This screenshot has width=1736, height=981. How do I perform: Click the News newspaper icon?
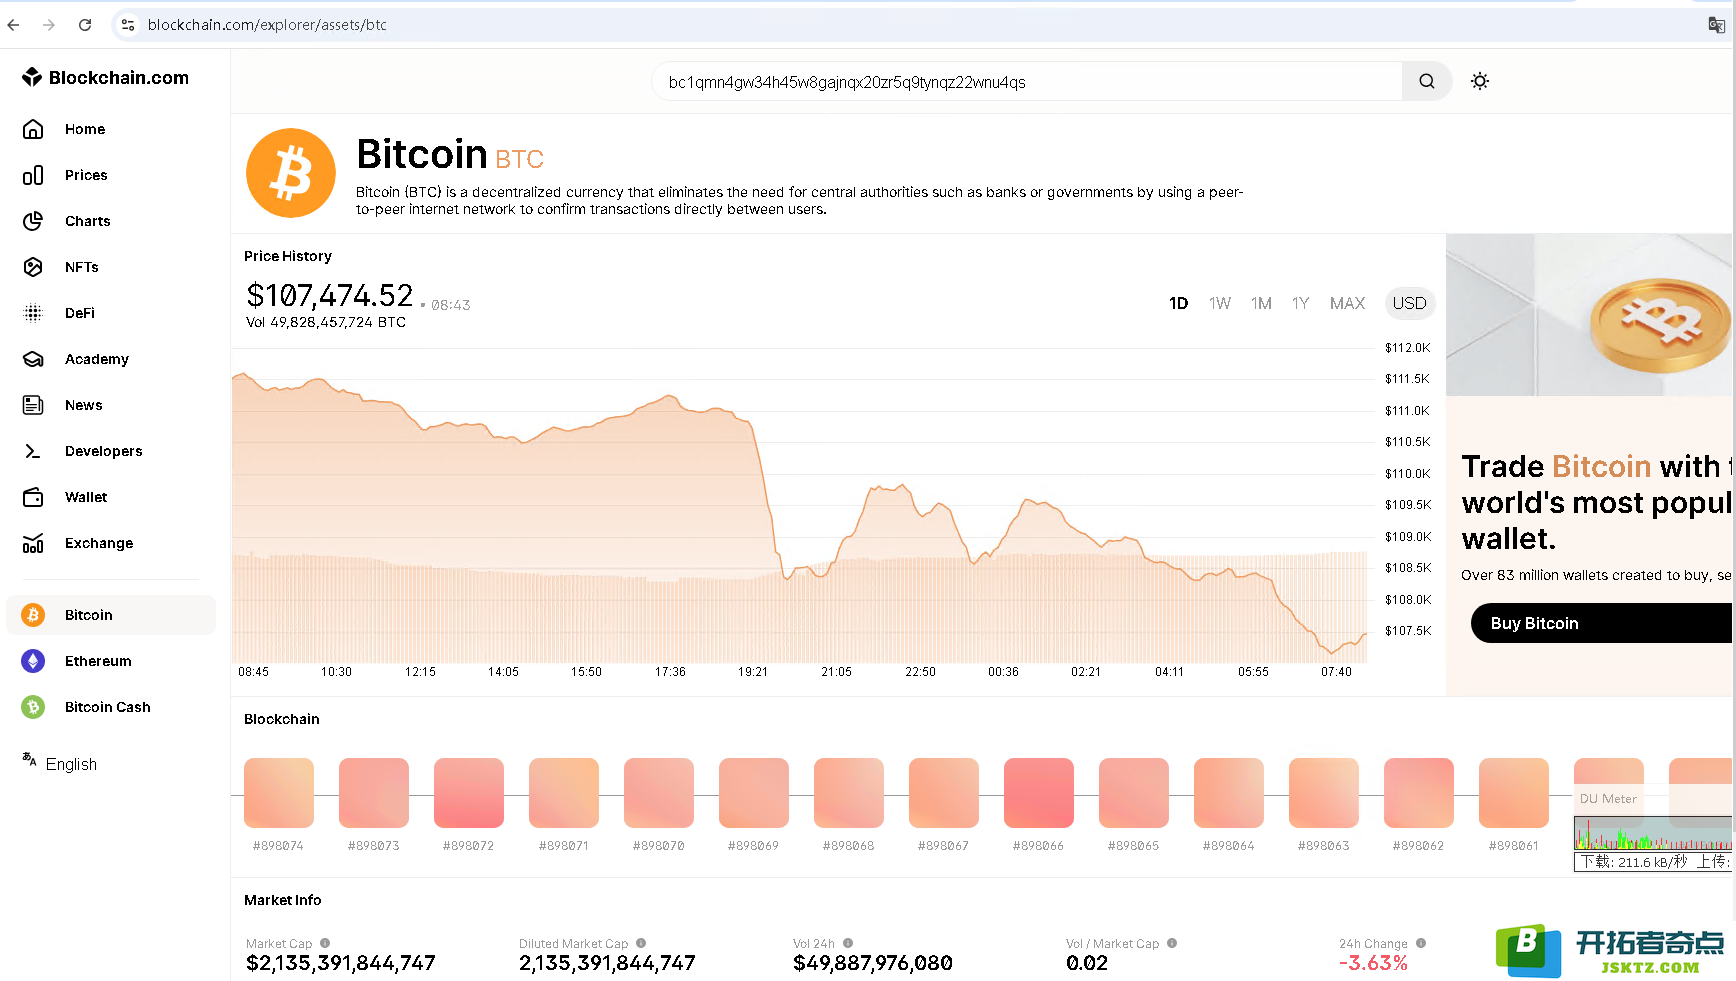coord(33,405)
